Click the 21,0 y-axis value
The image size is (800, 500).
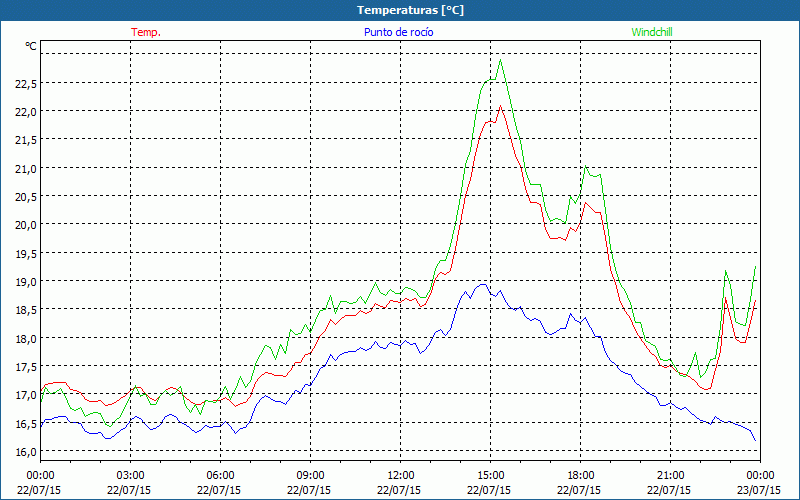[x=26, y=169]
